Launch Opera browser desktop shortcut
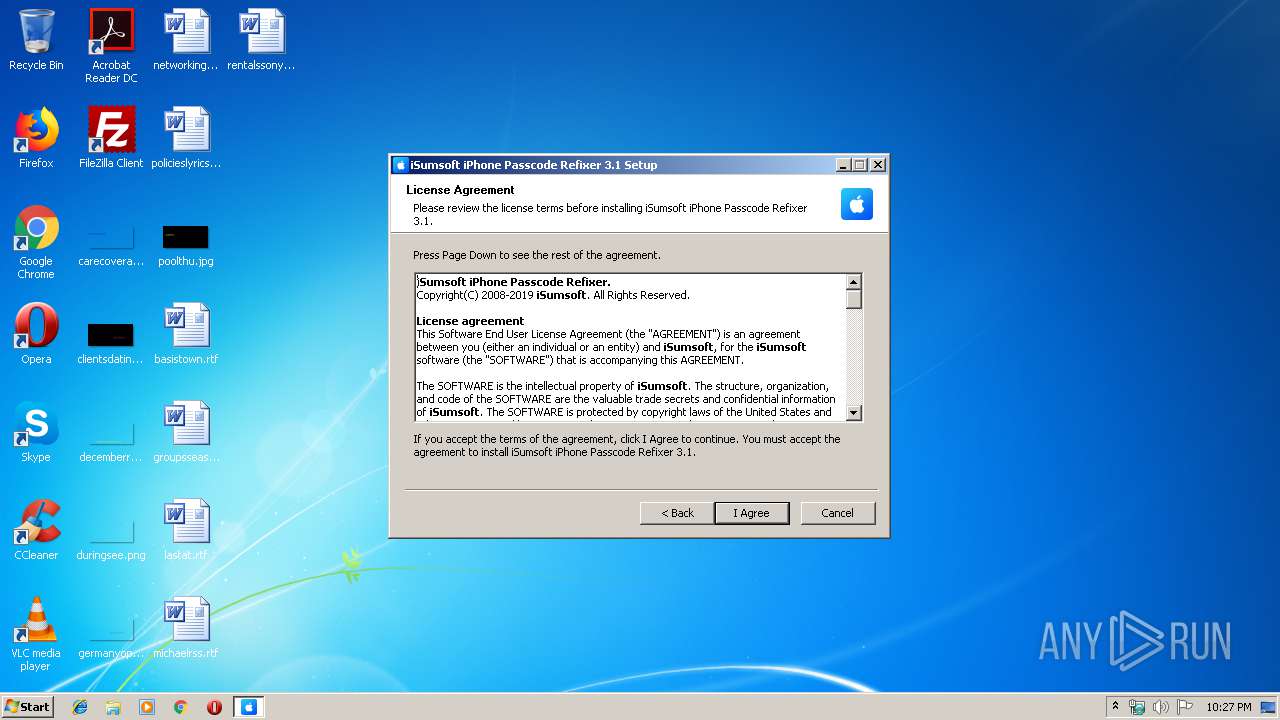 tap(36, 334)
